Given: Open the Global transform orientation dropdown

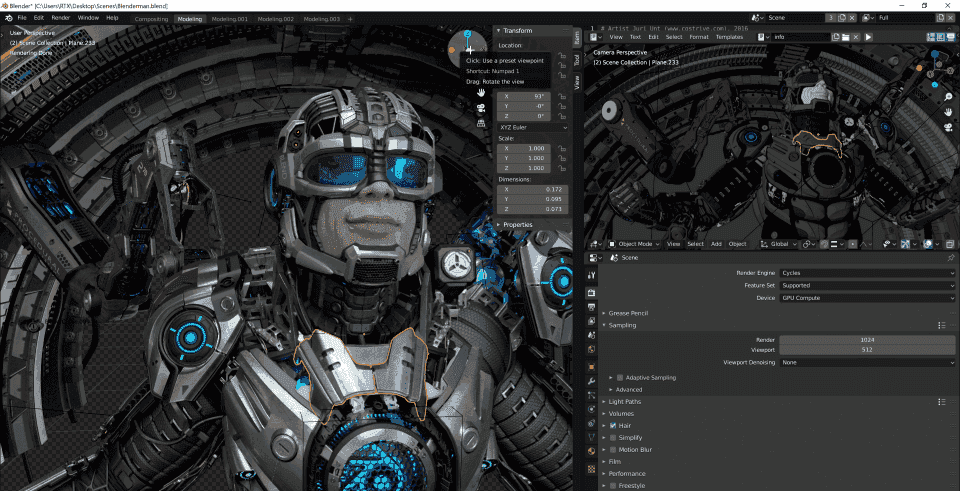Looking at the screenshot, I should [778, 244].
